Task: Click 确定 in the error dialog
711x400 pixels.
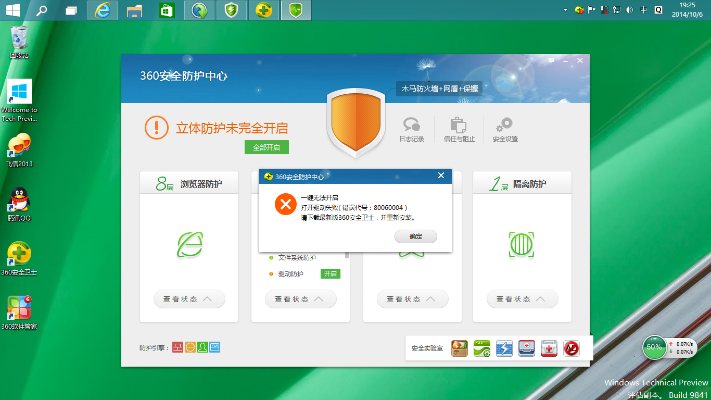Action: coord(416,236)
